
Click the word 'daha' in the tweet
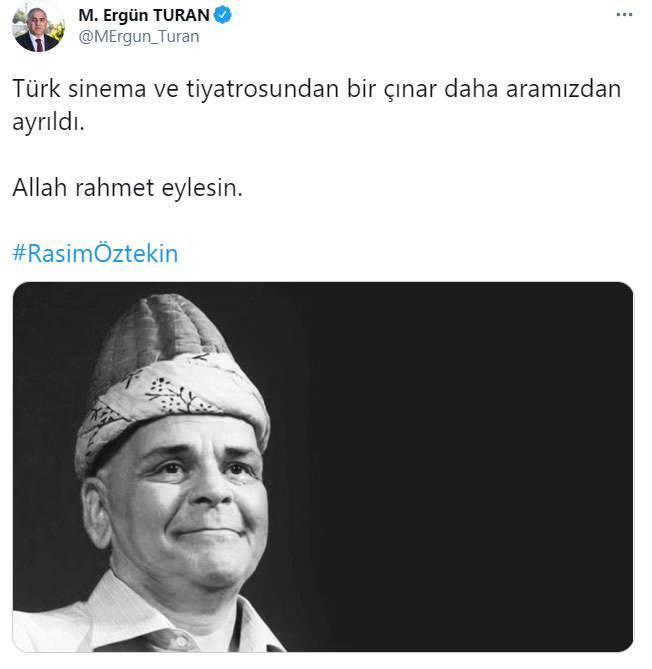471,89
